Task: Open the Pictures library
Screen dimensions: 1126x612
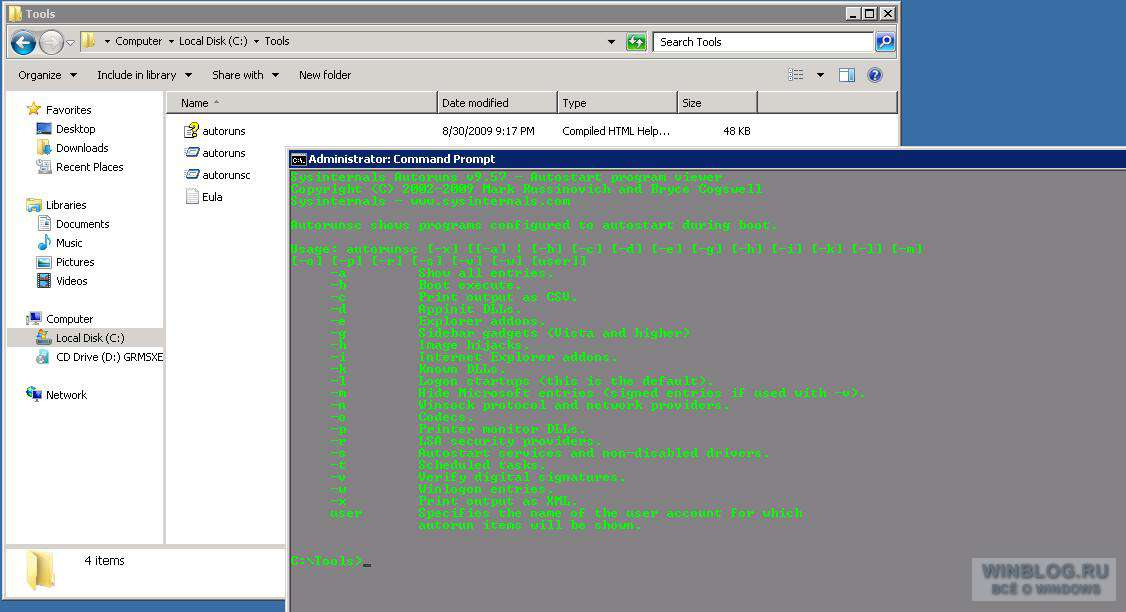Action: coord(75,262)
